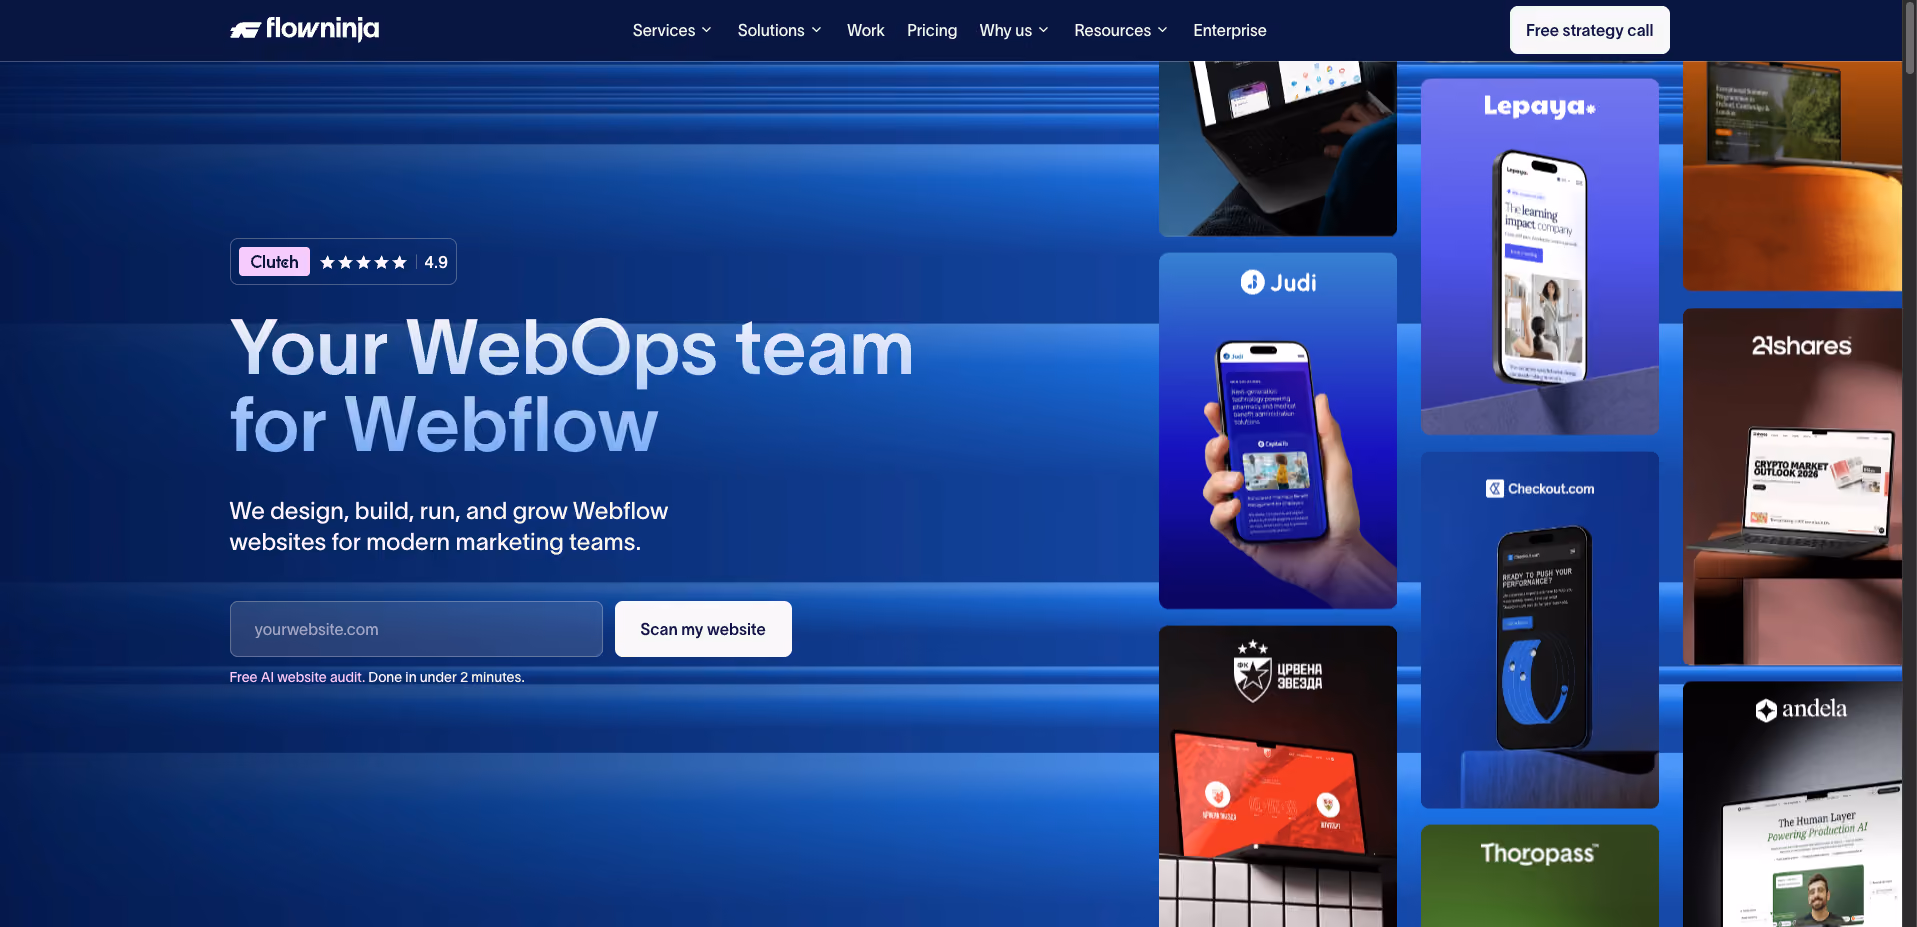
Task: Open the andela project card
Action: pos(1792,805)
